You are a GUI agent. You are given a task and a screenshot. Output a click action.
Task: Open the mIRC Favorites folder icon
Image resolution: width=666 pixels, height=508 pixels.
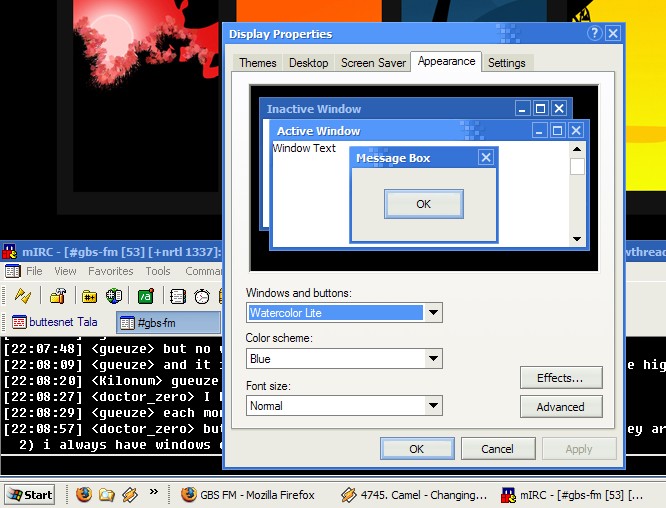coord(89,296)
